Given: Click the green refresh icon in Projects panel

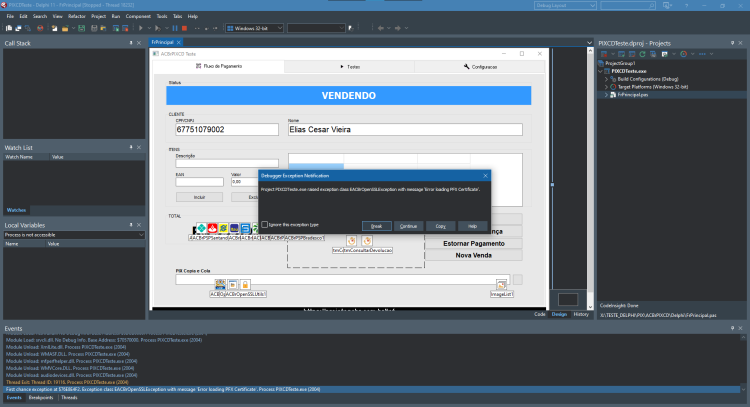Looking at the screenshot, I should 642,54.
